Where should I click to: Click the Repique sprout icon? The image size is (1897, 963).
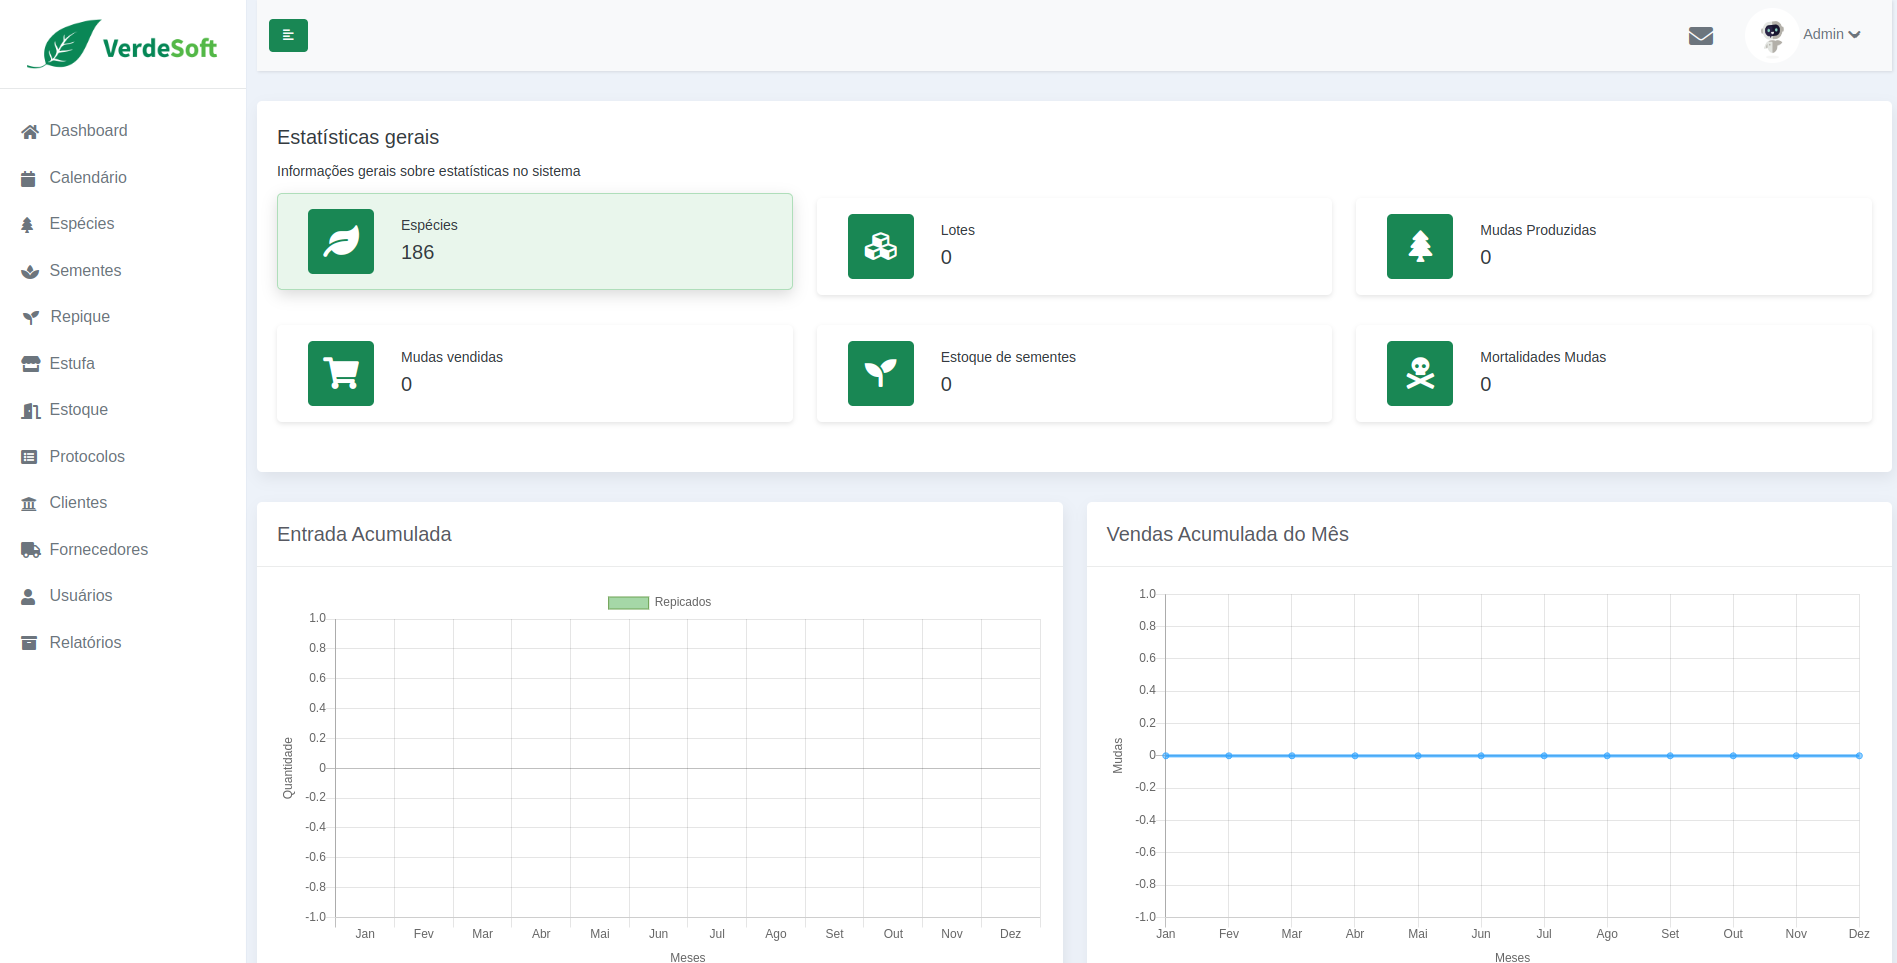click(x=31, y=317)
